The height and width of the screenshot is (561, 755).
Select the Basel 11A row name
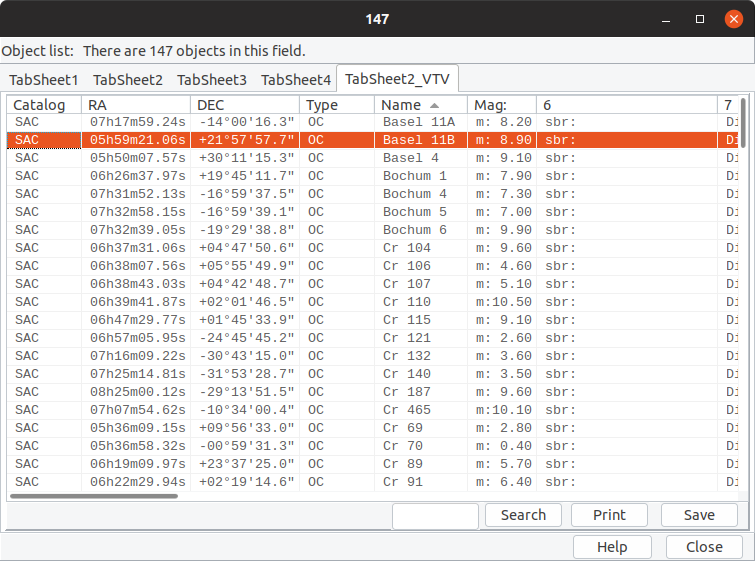[x=419, y=122]
